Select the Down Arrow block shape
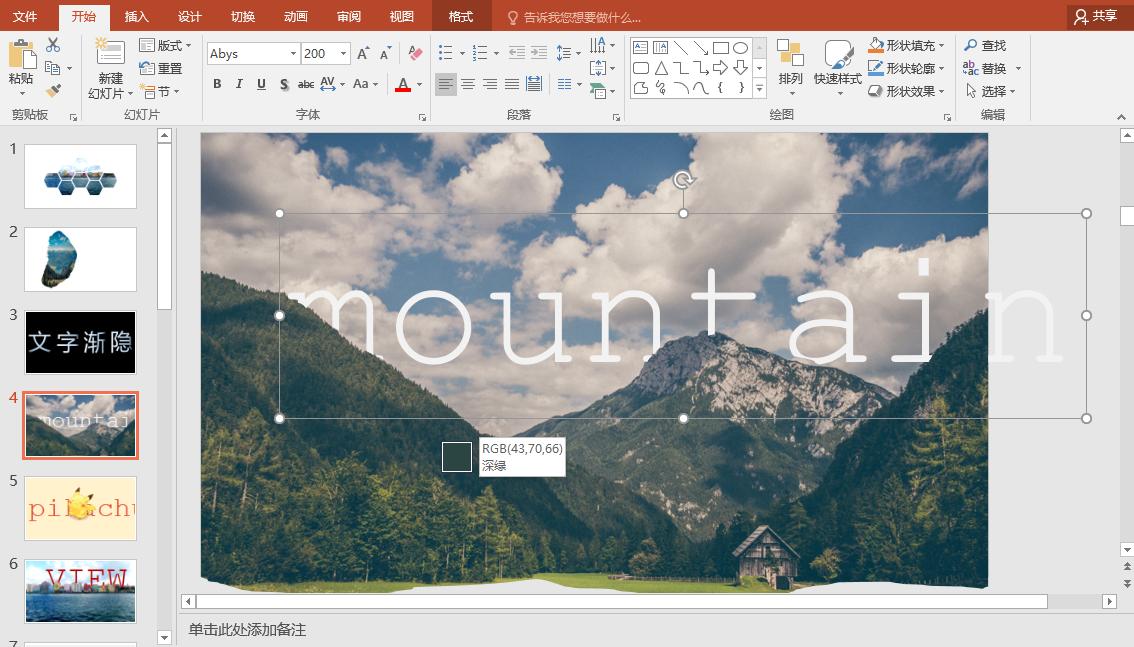This screenshot has width=1134, height=647. point(740,68)
